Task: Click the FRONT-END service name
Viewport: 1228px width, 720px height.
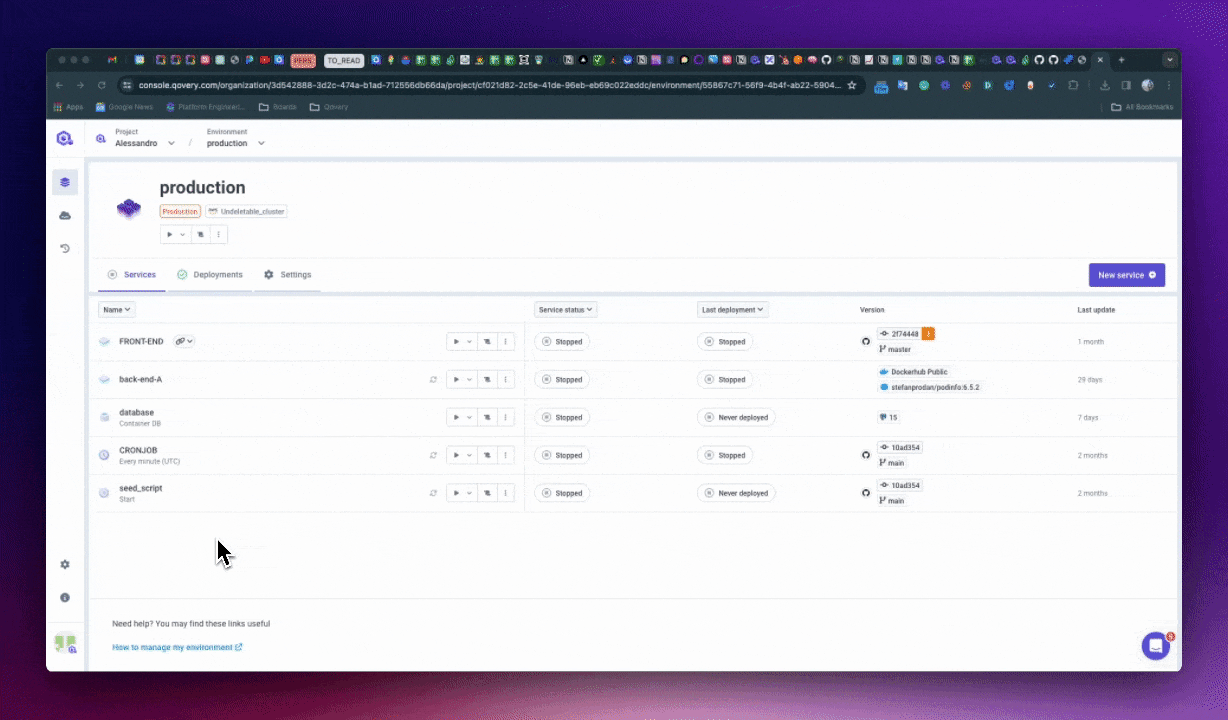Action: [x=141, y=341]
